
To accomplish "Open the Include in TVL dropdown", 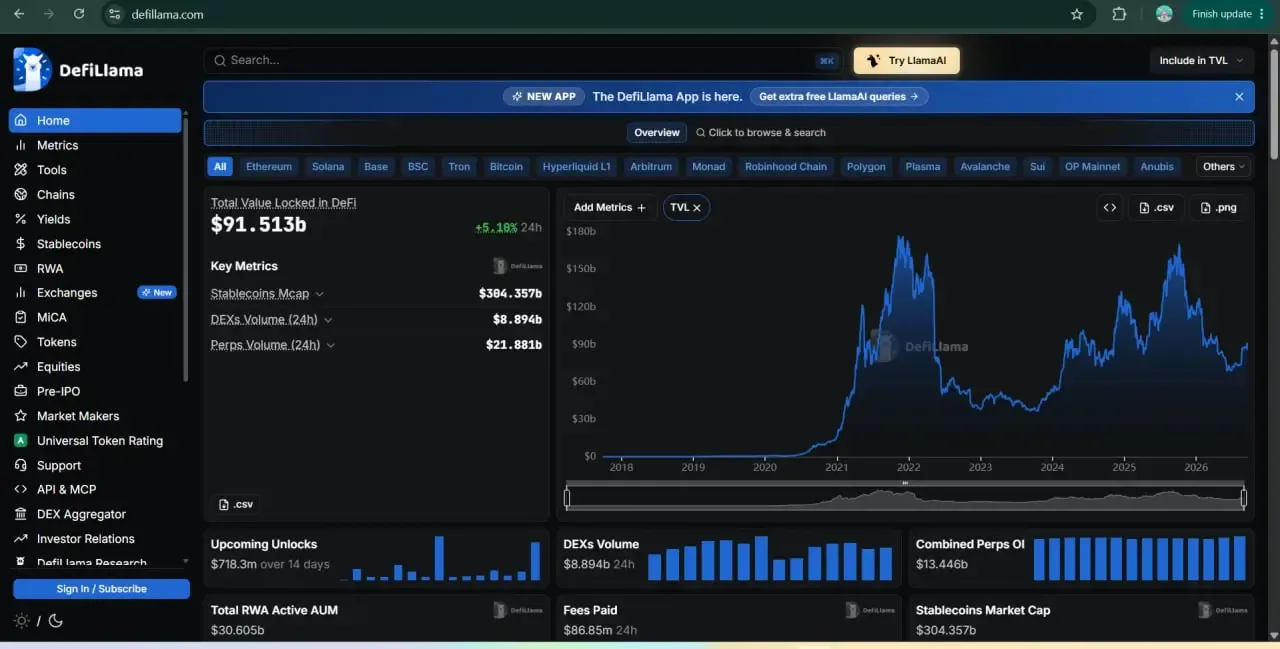I will [1201, 61].
